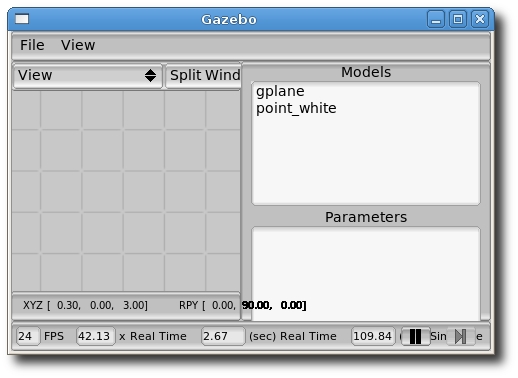Open the View menu in menu bar

tap(78, 45)
